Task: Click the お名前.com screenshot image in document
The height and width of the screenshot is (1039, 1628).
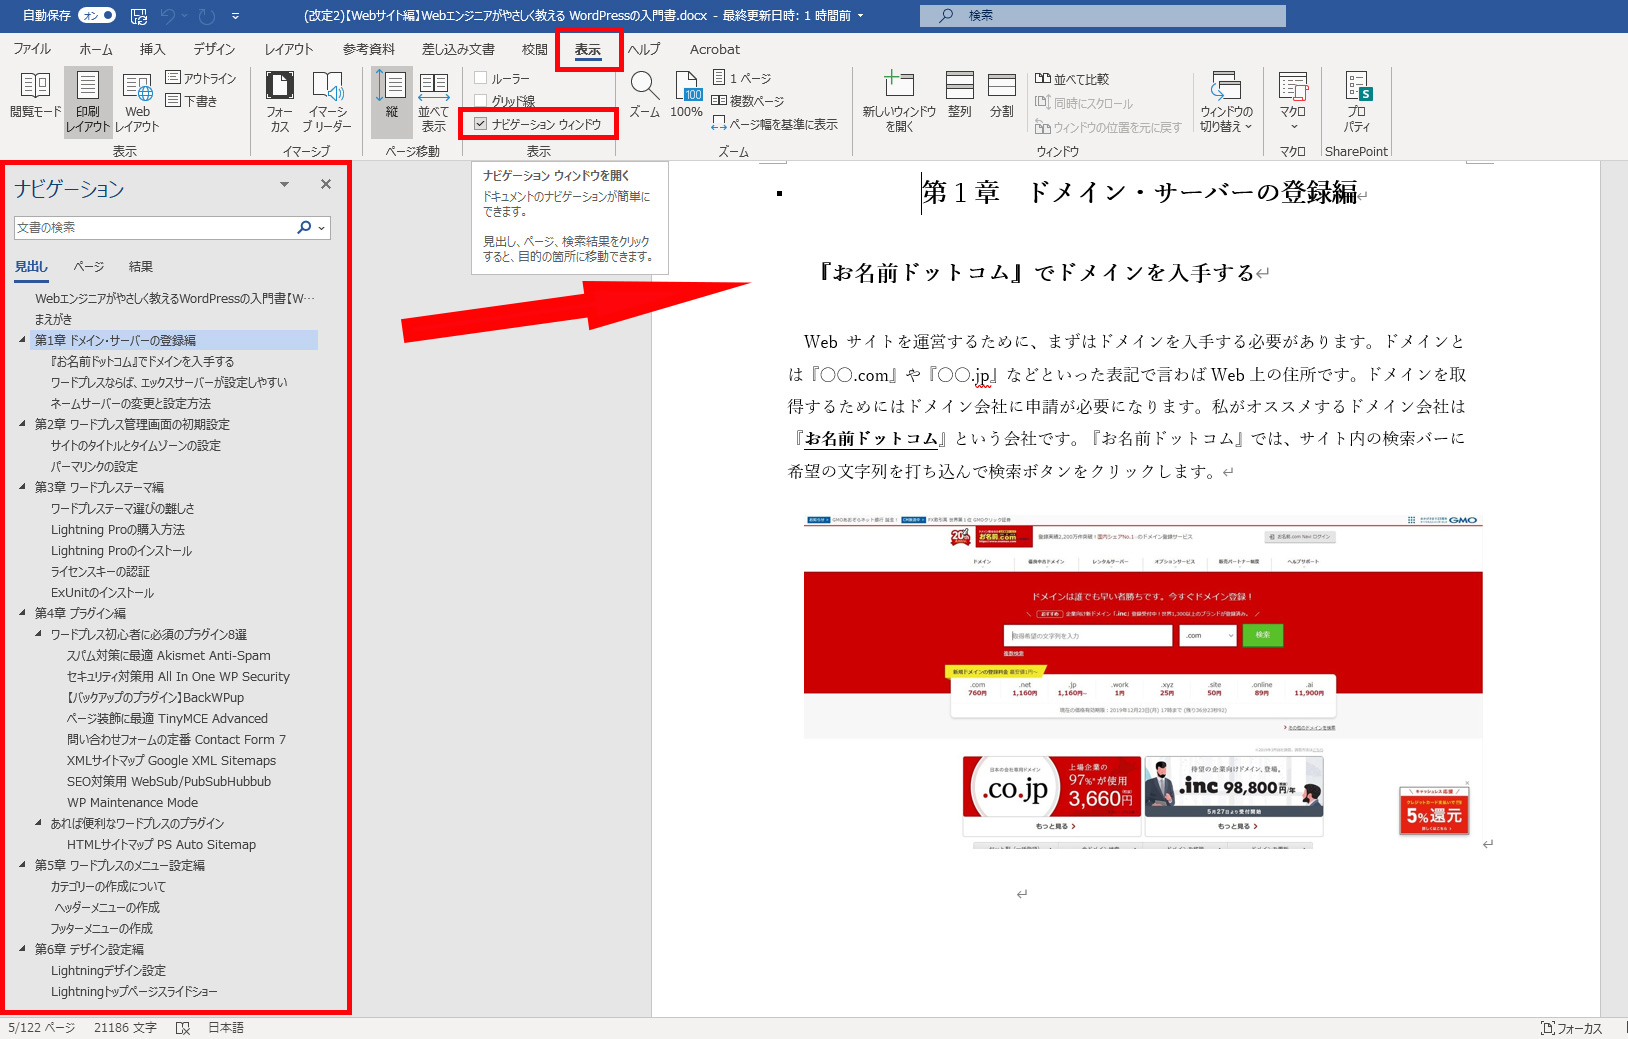Action: pos(1143,683)
